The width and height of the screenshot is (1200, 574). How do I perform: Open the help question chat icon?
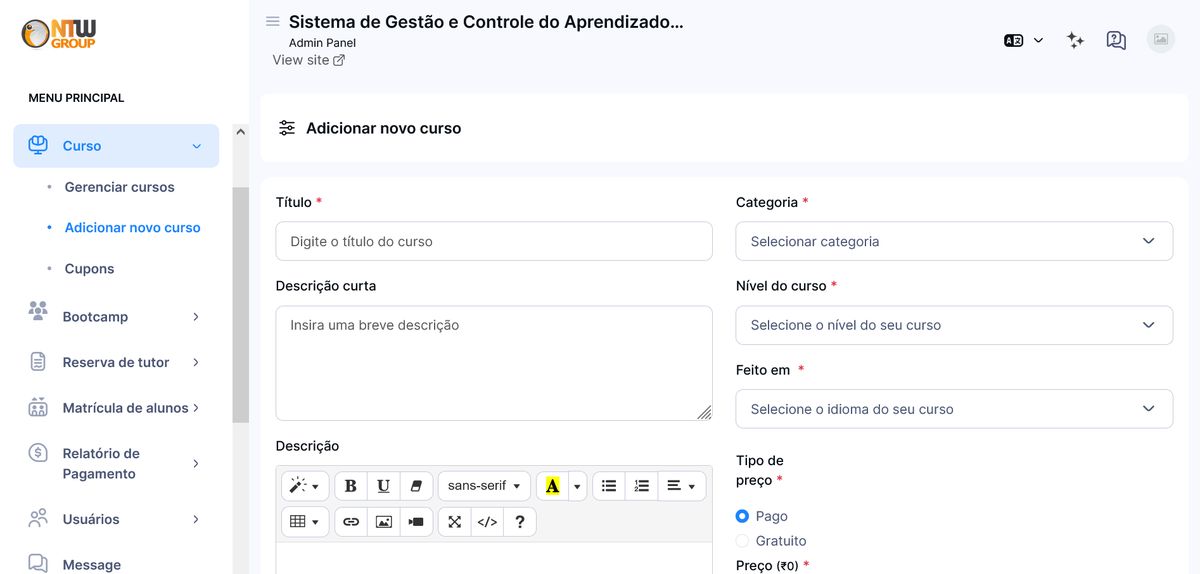pyautogui.click(x=1116, y=40)
